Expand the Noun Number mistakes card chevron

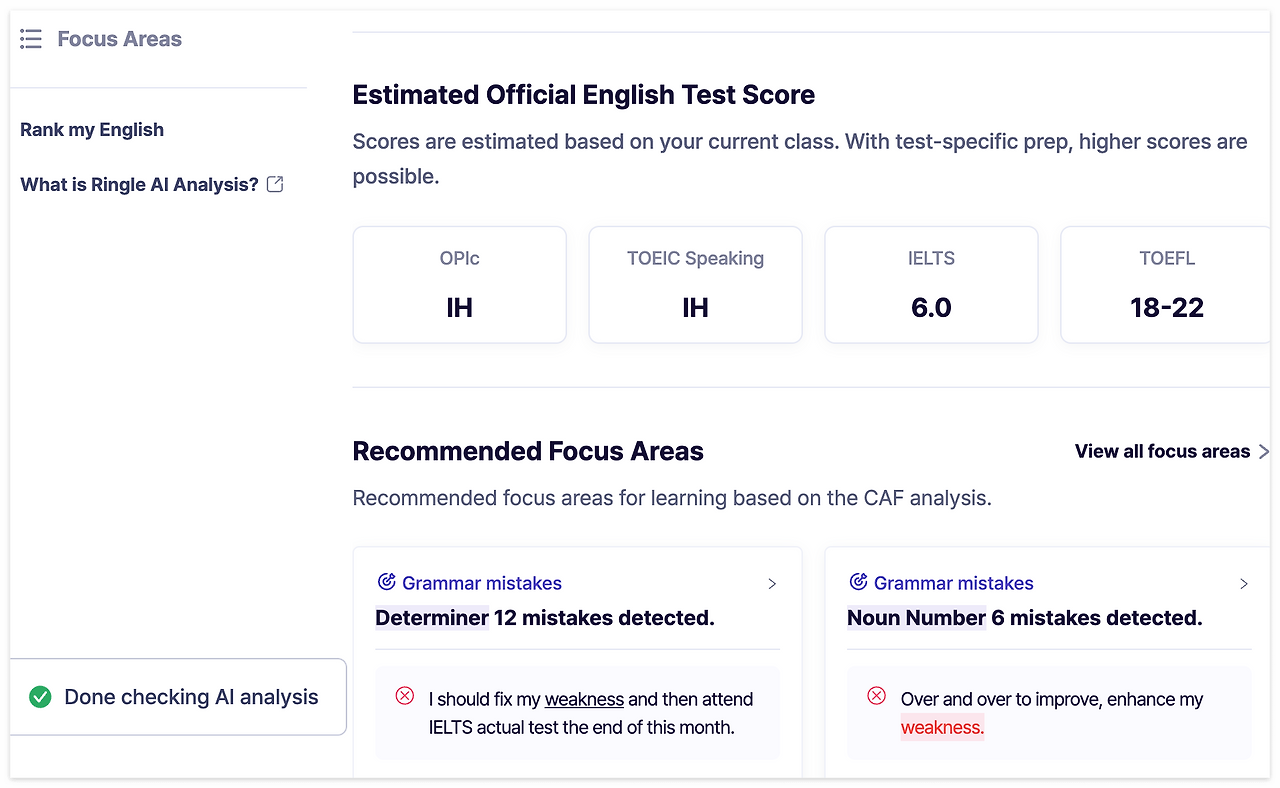1244,584
